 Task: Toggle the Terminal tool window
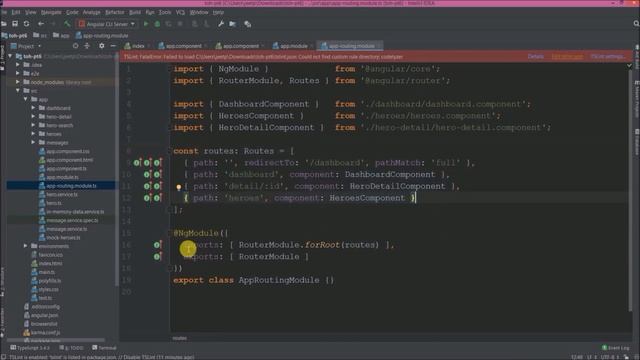click(104, 348)
